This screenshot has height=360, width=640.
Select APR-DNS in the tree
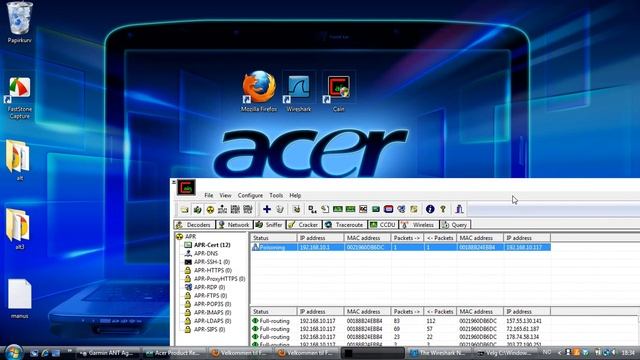click(201, 253)
